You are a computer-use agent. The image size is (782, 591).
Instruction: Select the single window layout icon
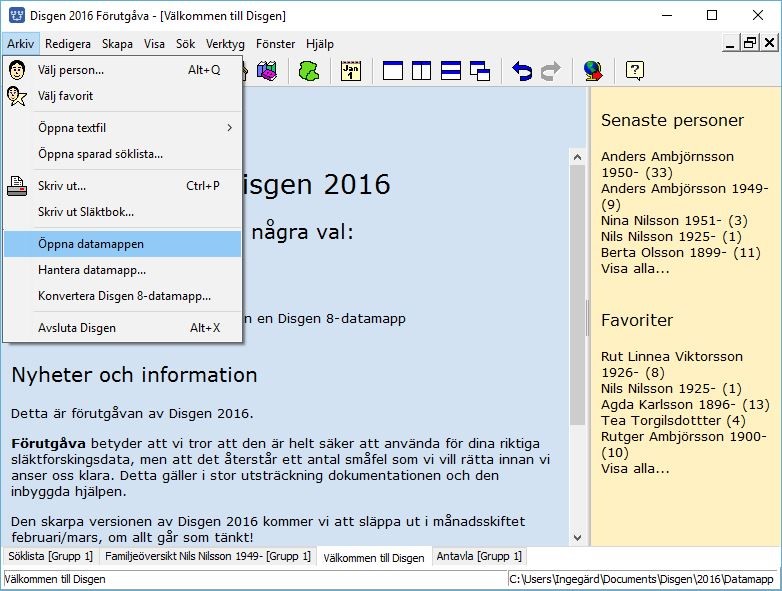tap(392, 71)
